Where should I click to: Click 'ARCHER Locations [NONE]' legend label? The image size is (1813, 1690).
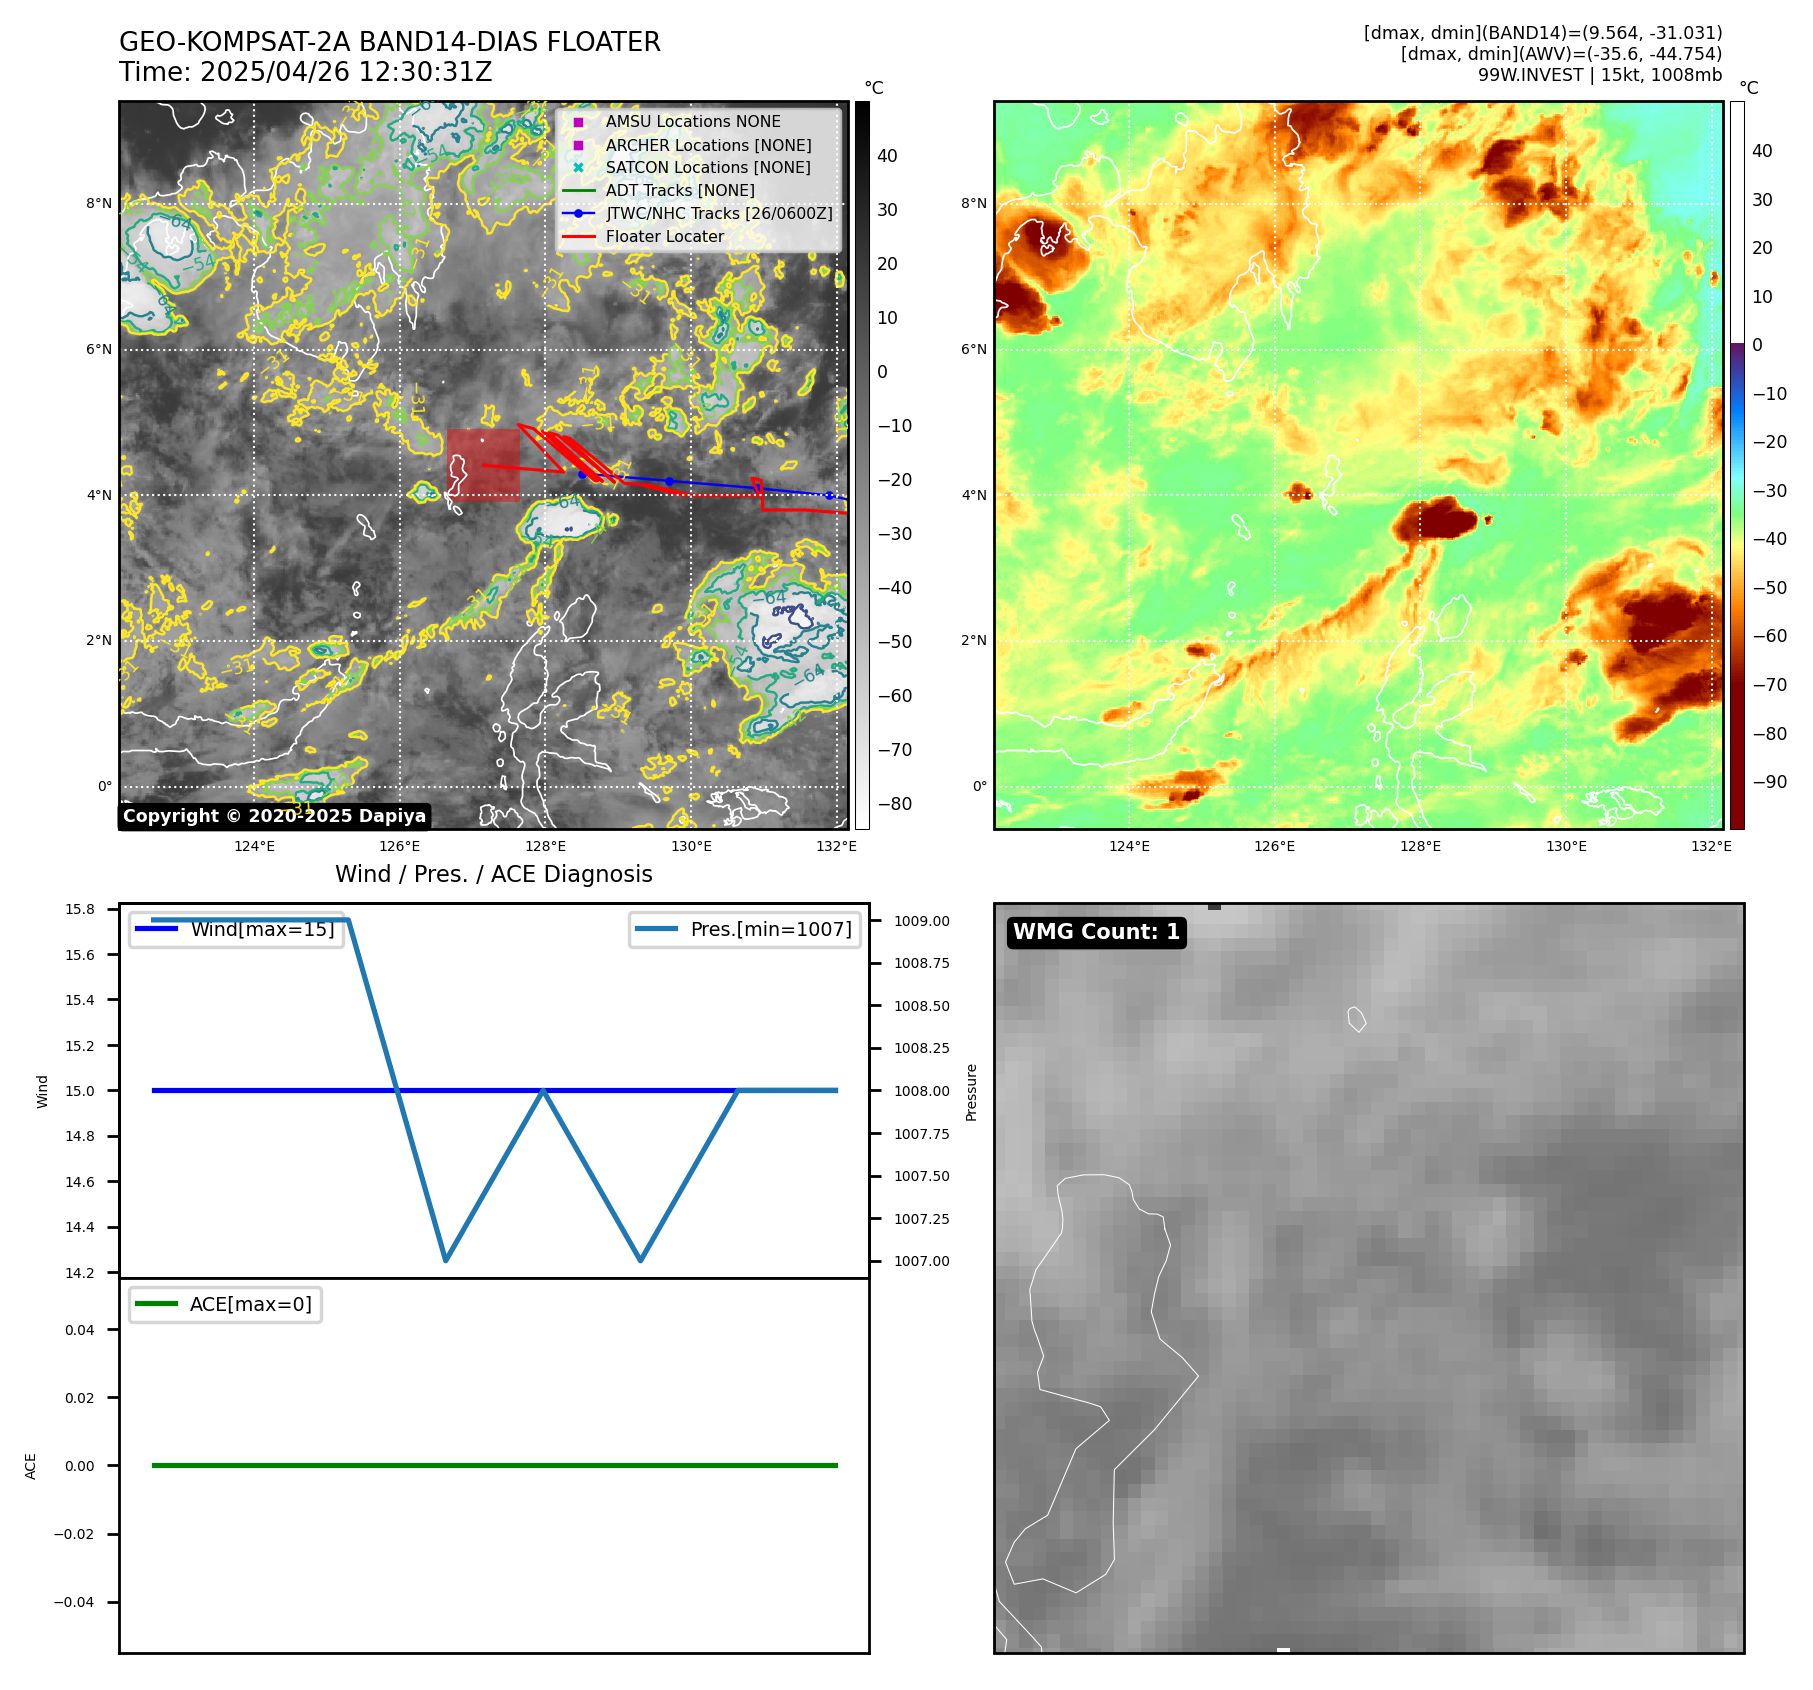click(x=709, y=145)
